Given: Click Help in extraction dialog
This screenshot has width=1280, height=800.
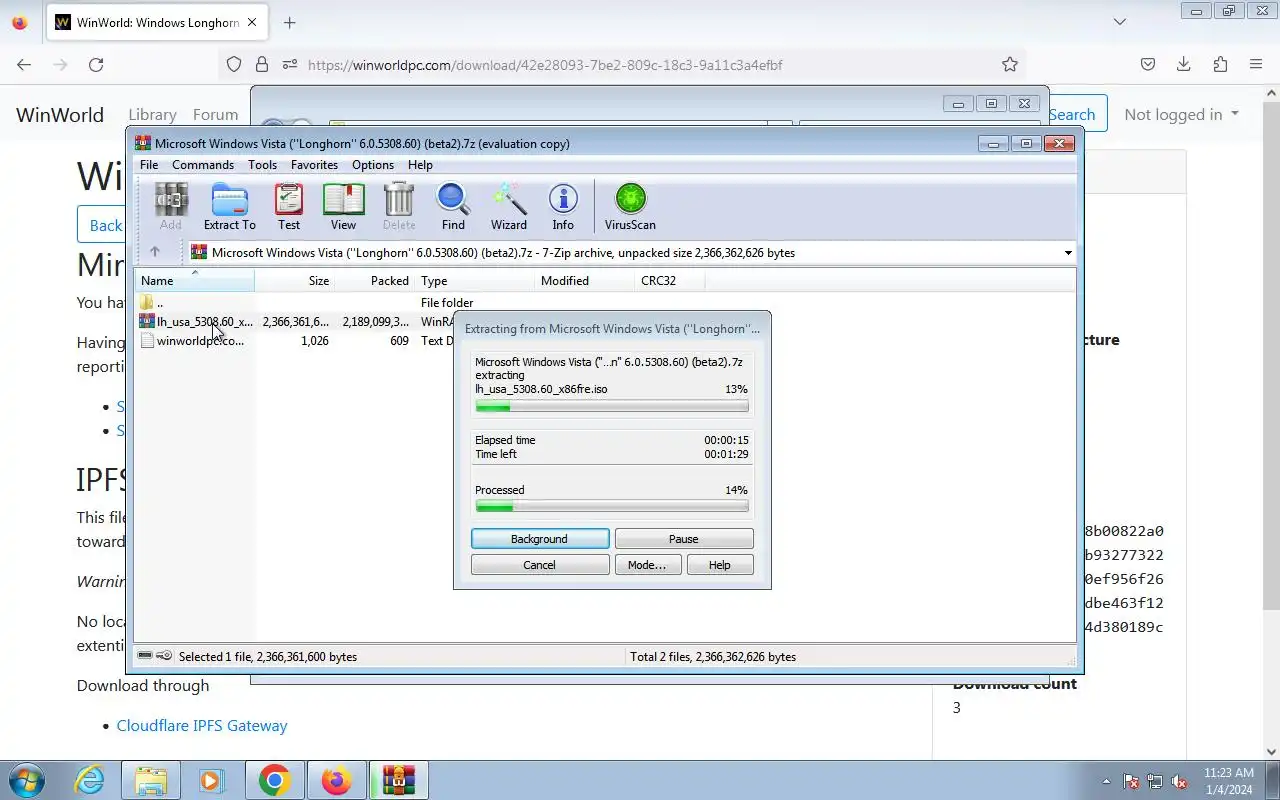Looking at the screenshot, I should tap(720, 565).
